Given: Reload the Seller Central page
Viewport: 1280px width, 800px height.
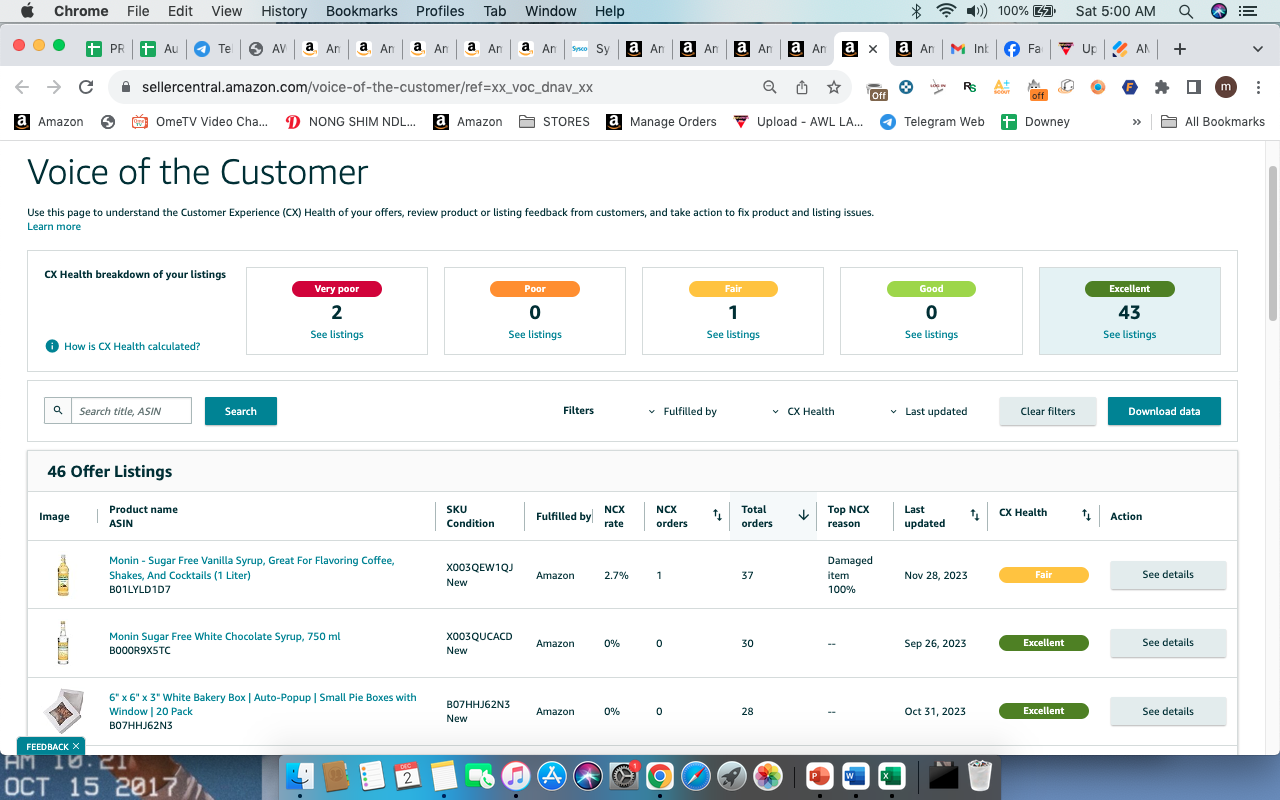Looking at the screenshot, I should point(86,87).
